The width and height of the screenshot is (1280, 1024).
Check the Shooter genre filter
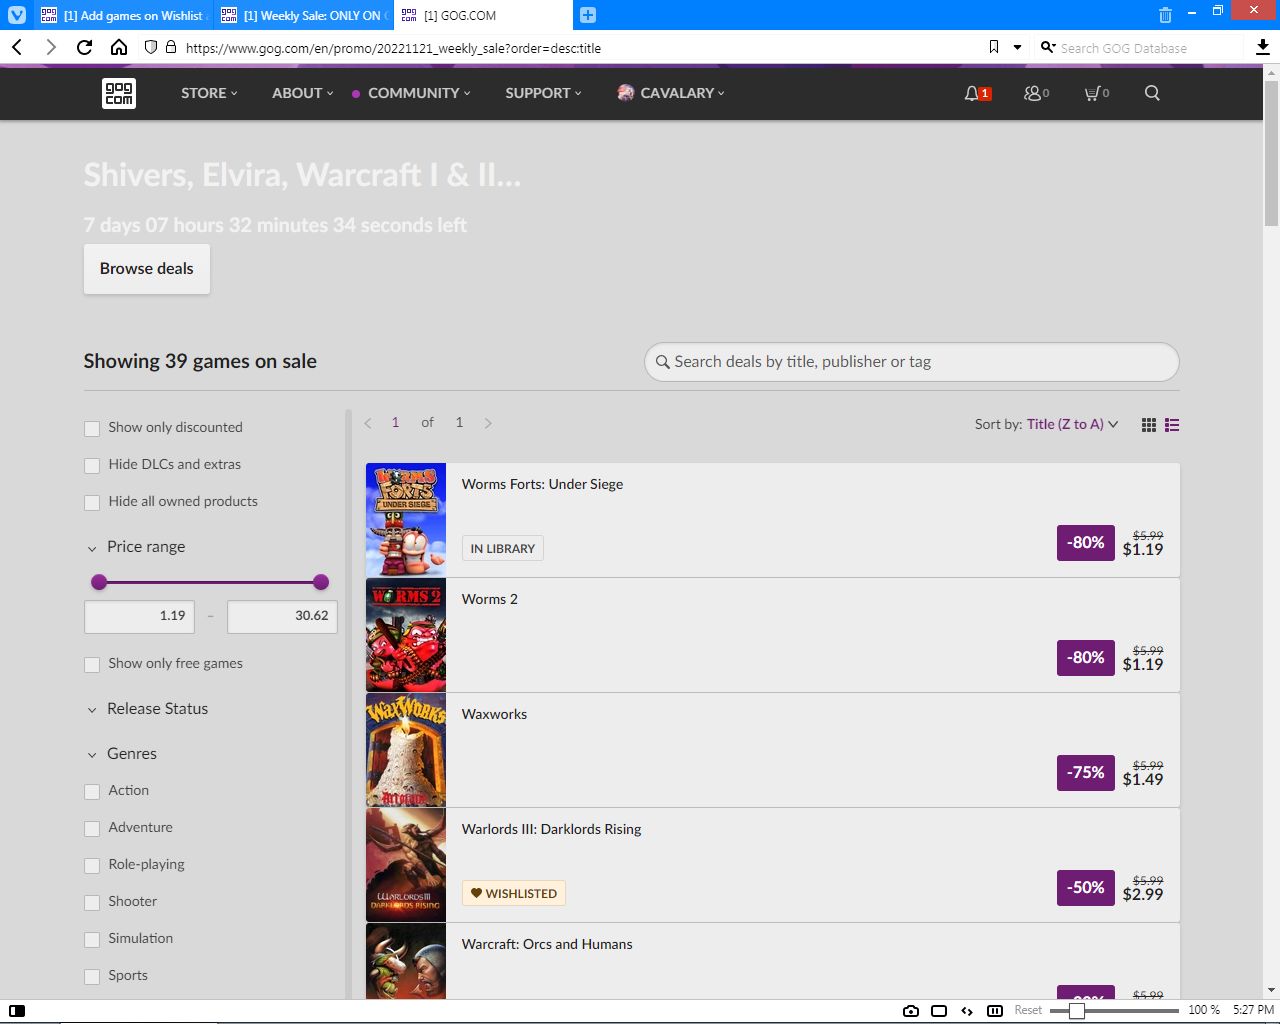(92, 902)
